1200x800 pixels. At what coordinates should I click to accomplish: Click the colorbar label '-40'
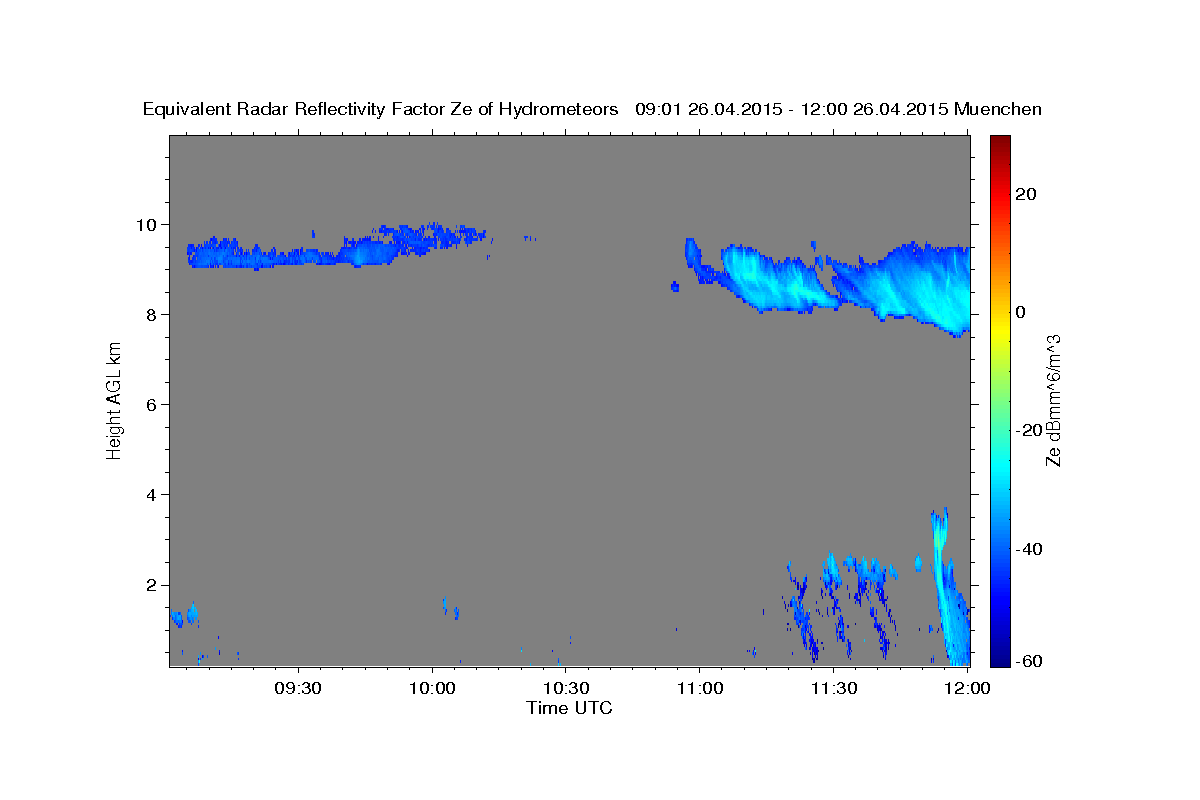pyautogui.click(x=1030, y=548)
